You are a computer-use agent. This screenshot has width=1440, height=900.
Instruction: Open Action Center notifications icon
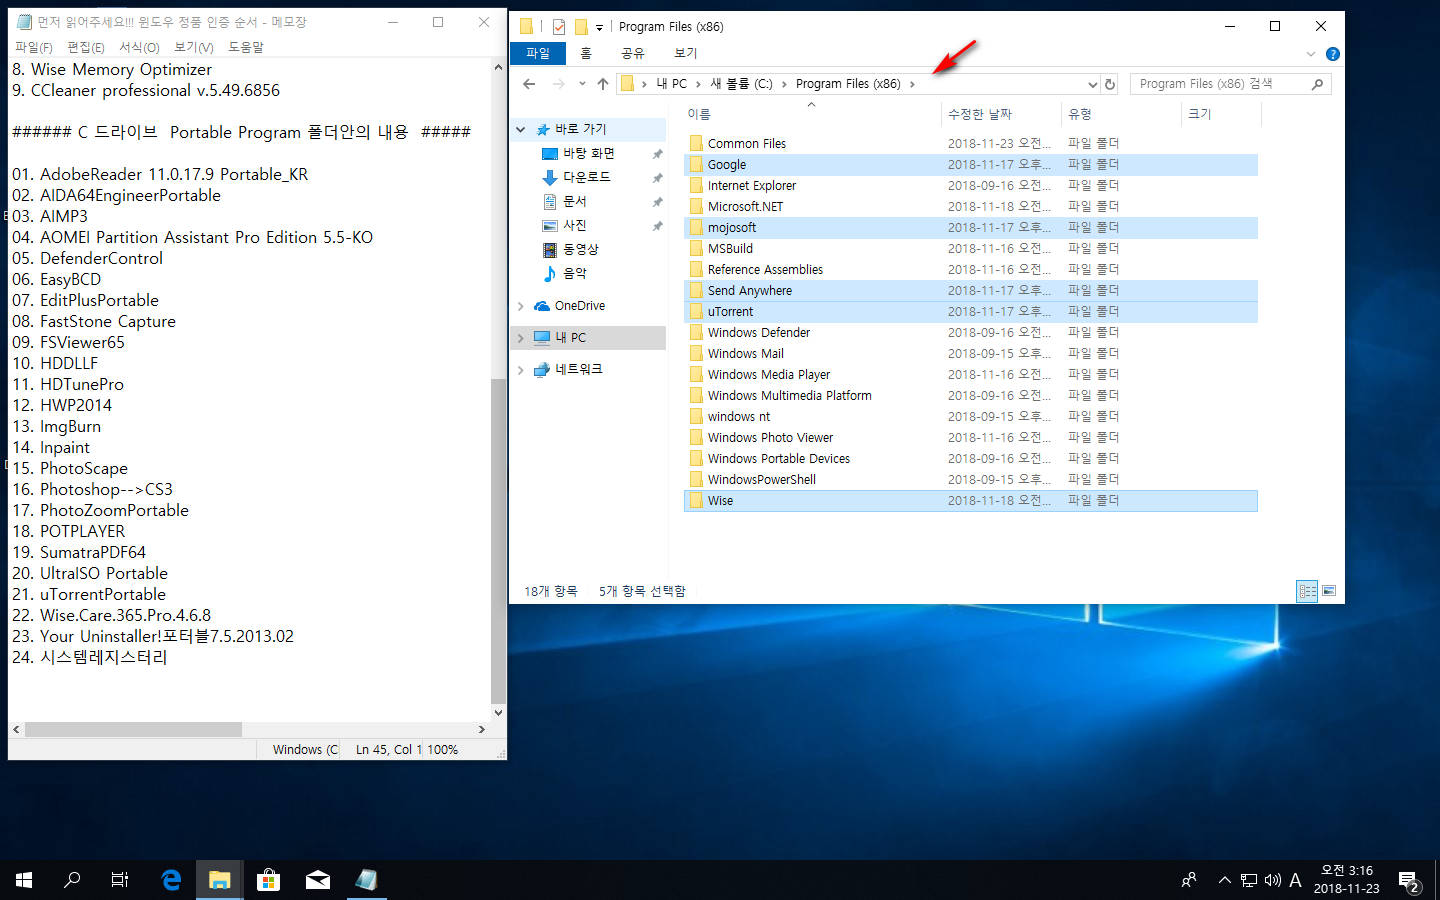1409,881
